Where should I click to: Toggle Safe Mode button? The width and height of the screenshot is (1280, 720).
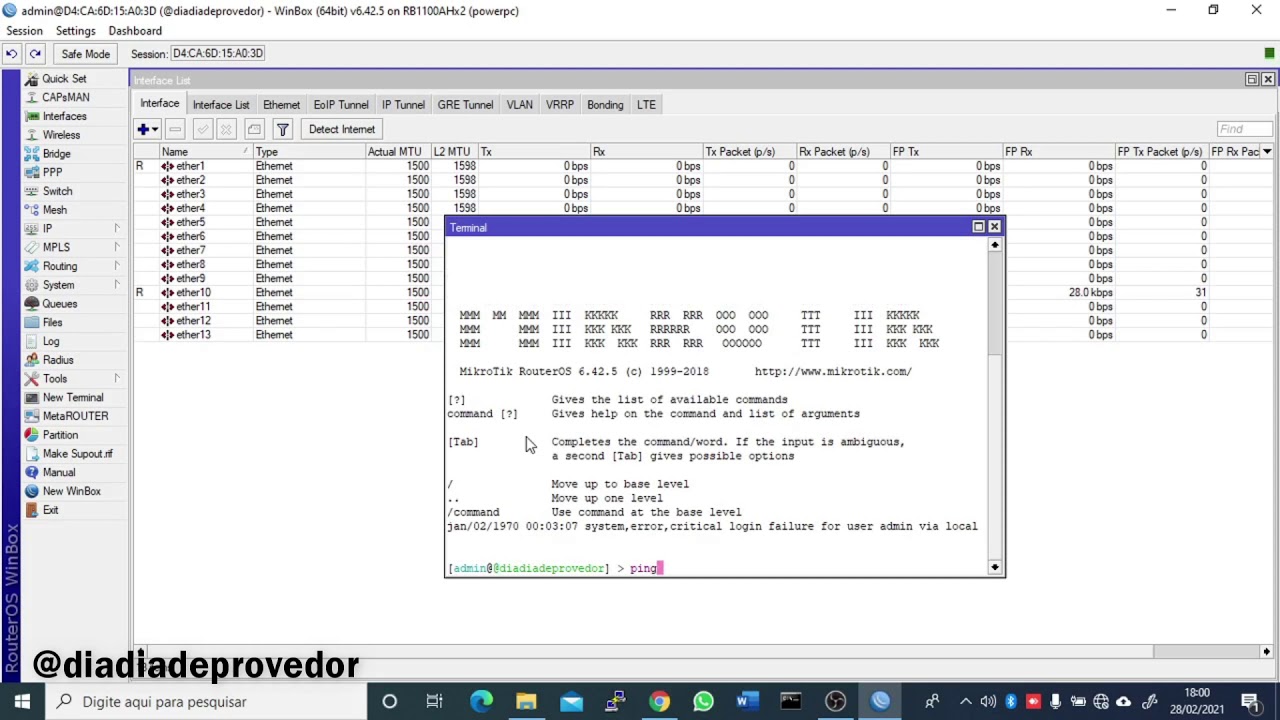coord(85,54)
